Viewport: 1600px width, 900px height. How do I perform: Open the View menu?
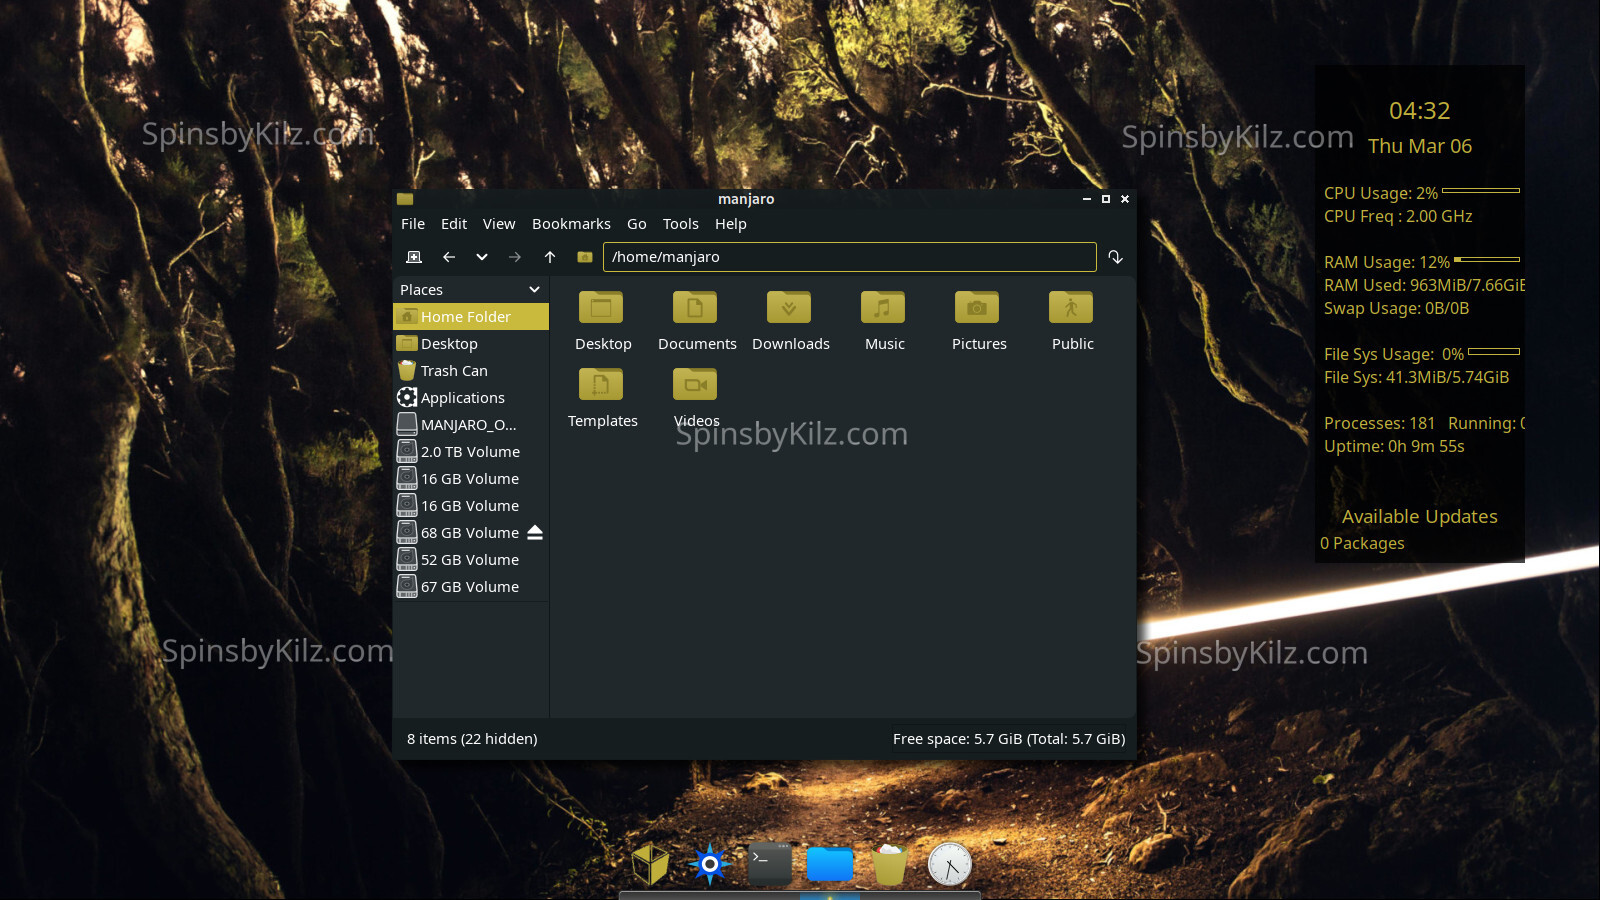pyautogui.click(x=499, y=224)
